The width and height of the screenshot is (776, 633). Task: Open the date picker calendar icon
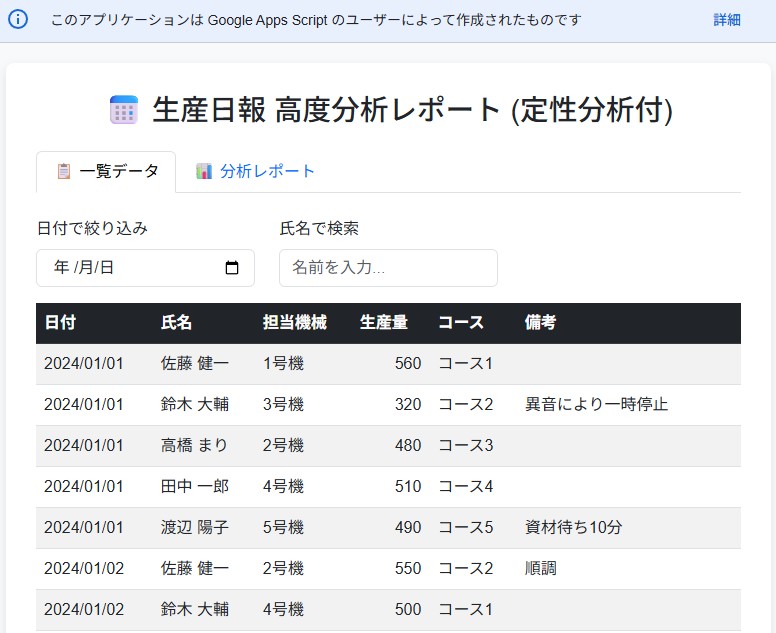tap(232, 268)
